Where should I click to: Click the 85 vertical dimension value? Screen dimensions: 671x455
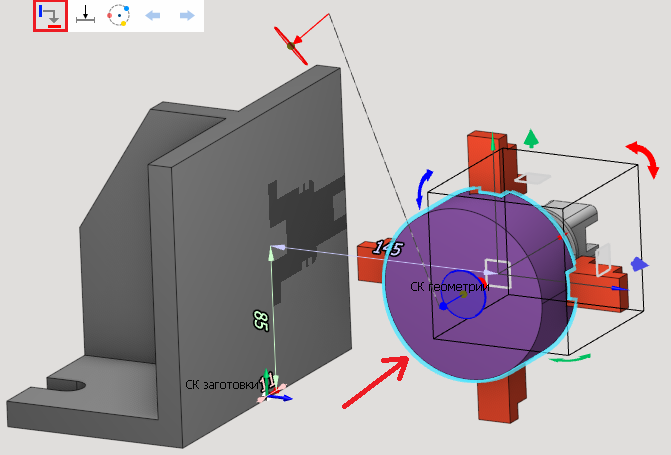pos(260,320)
